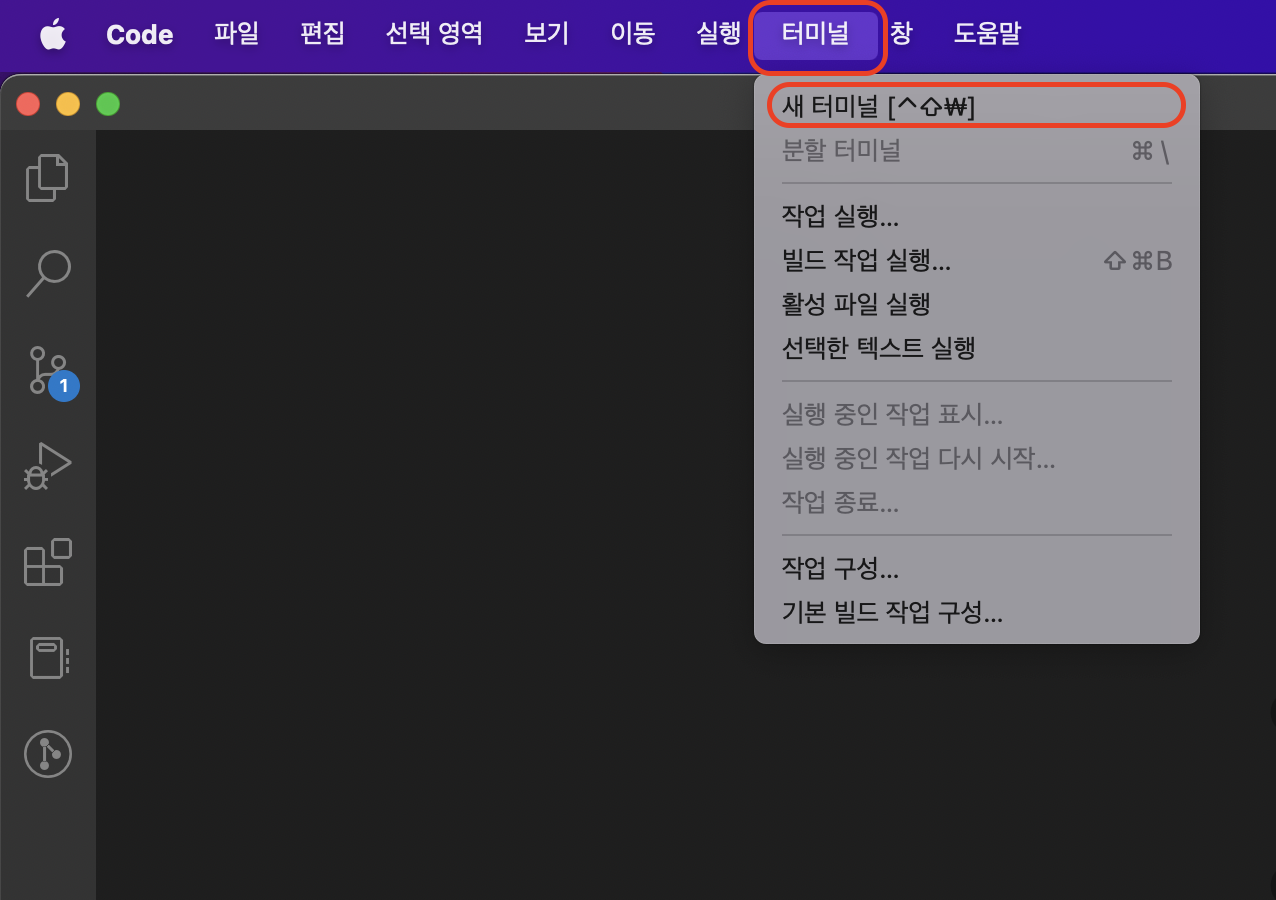Open the Search view icon
1276x900 pixels.
47,273
